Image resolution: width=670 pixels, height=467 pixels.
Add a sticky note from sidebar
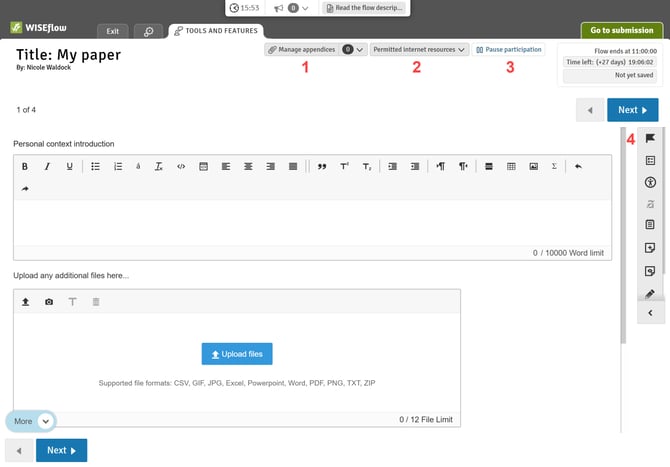pyautogui.click(x=650, y=248)
